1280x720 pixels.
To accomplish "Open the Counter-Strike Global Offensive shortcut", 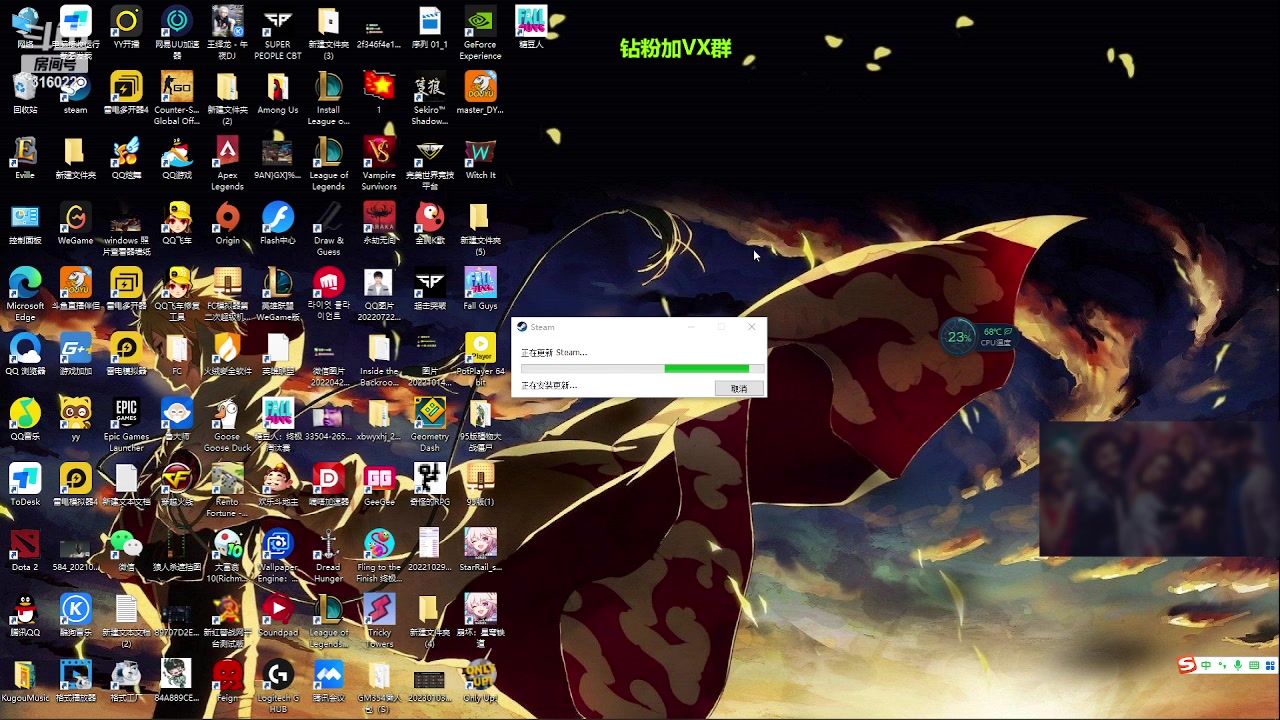I will click(177, 98).
